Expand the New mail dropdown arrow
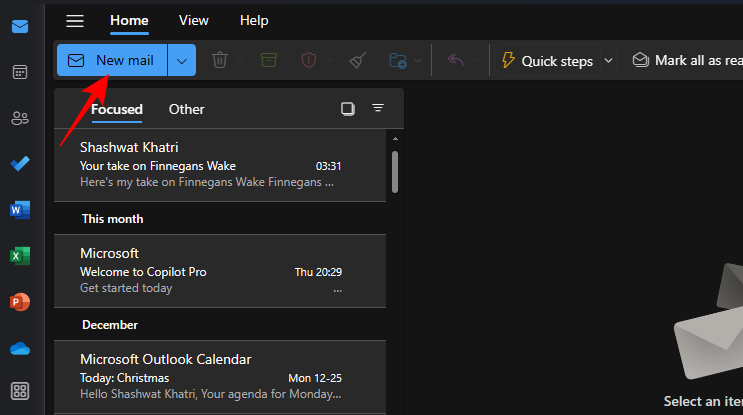The width and height of the screenshot is (743, 415). click(182, 60)
